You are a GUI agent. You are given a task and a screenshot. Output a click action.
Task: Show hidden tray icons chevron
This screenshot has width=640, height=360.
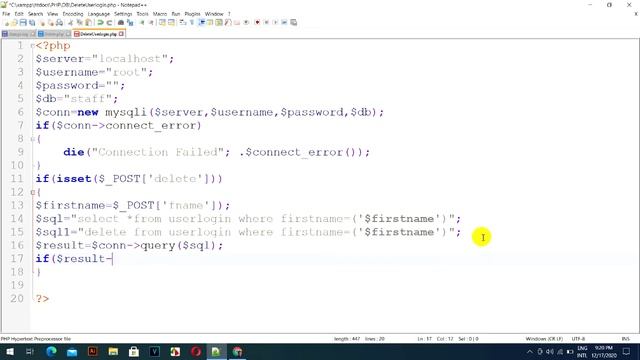(x=530, y=351)
